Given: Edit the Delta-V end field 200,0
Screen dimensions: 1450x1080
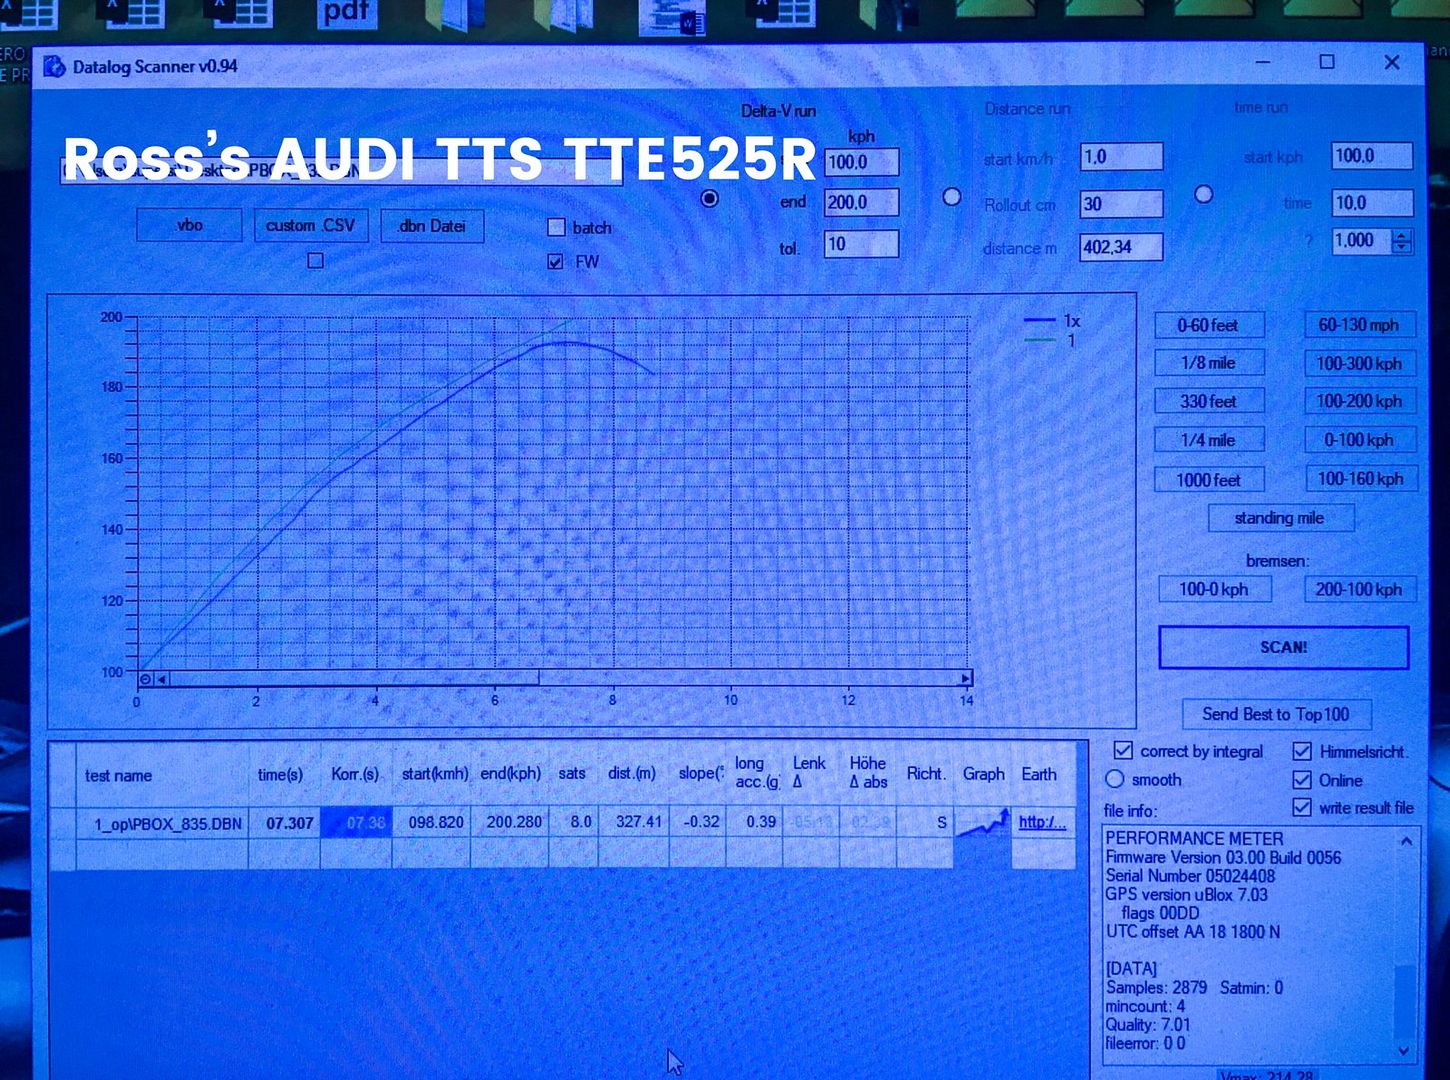Looking at the screenshot, I should (861, 202).
